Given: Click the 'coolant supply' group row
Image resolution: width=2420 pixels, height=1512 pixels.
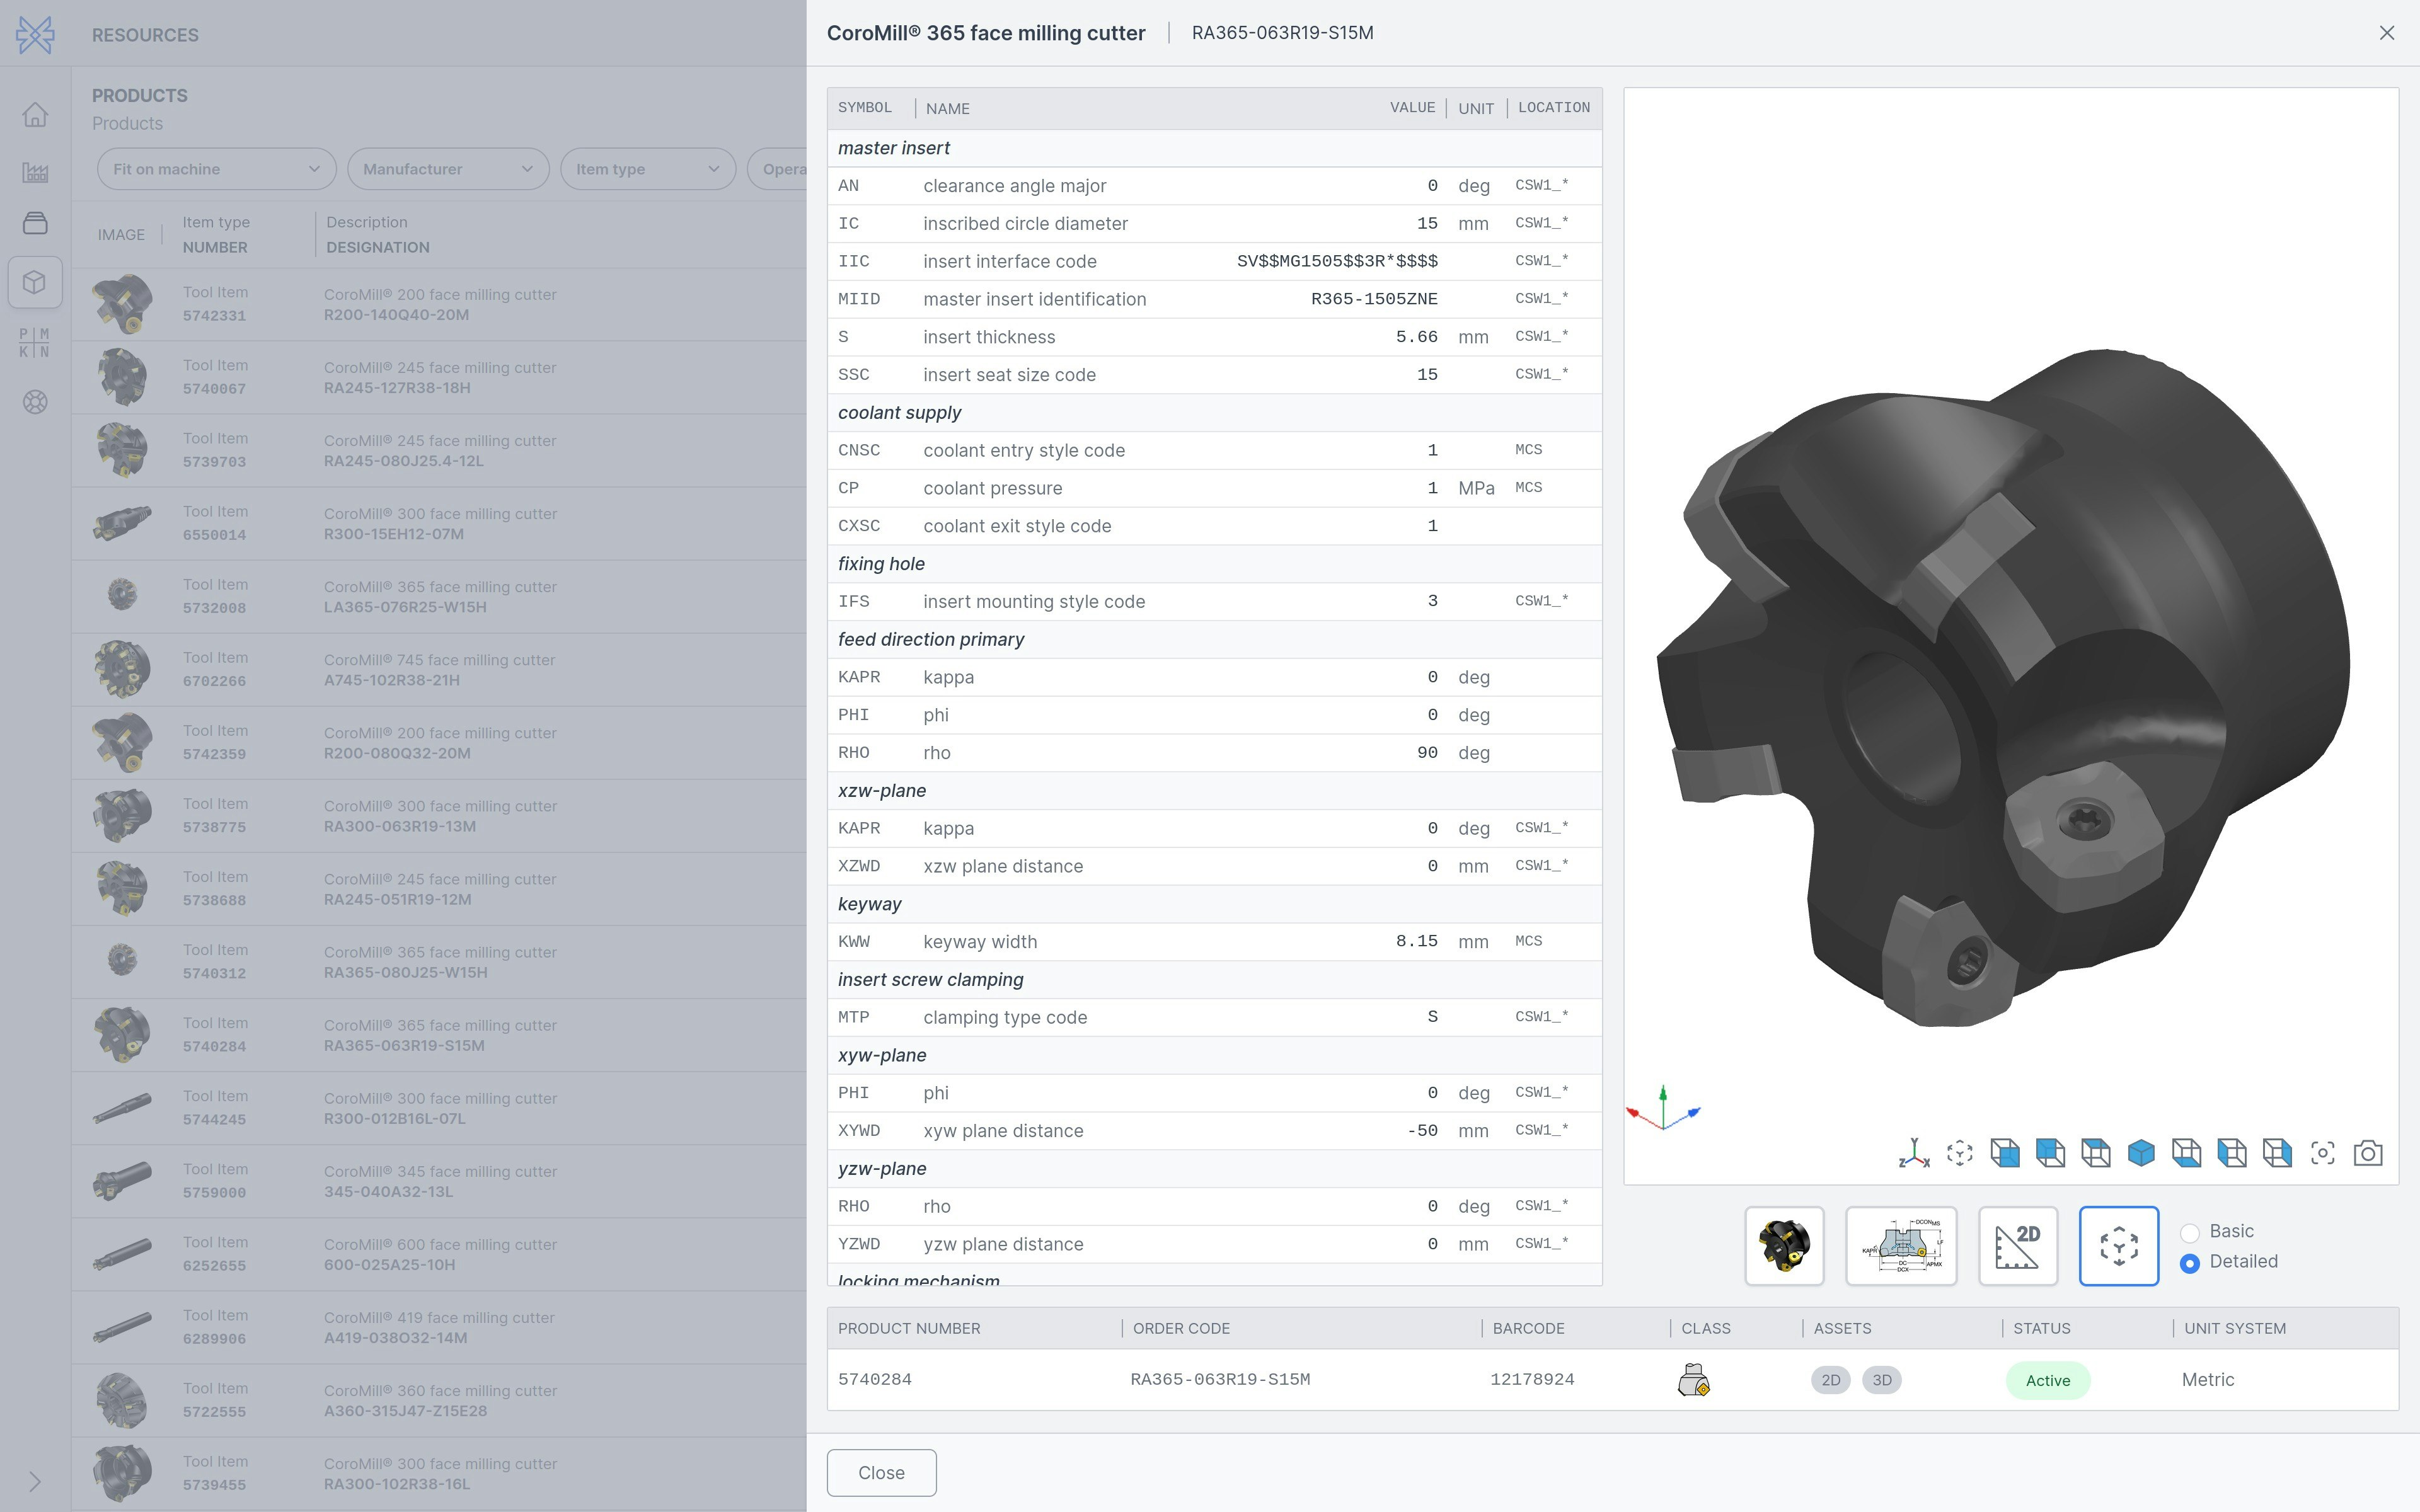Looking at the screenshot, I should [x=1214, y=413].
